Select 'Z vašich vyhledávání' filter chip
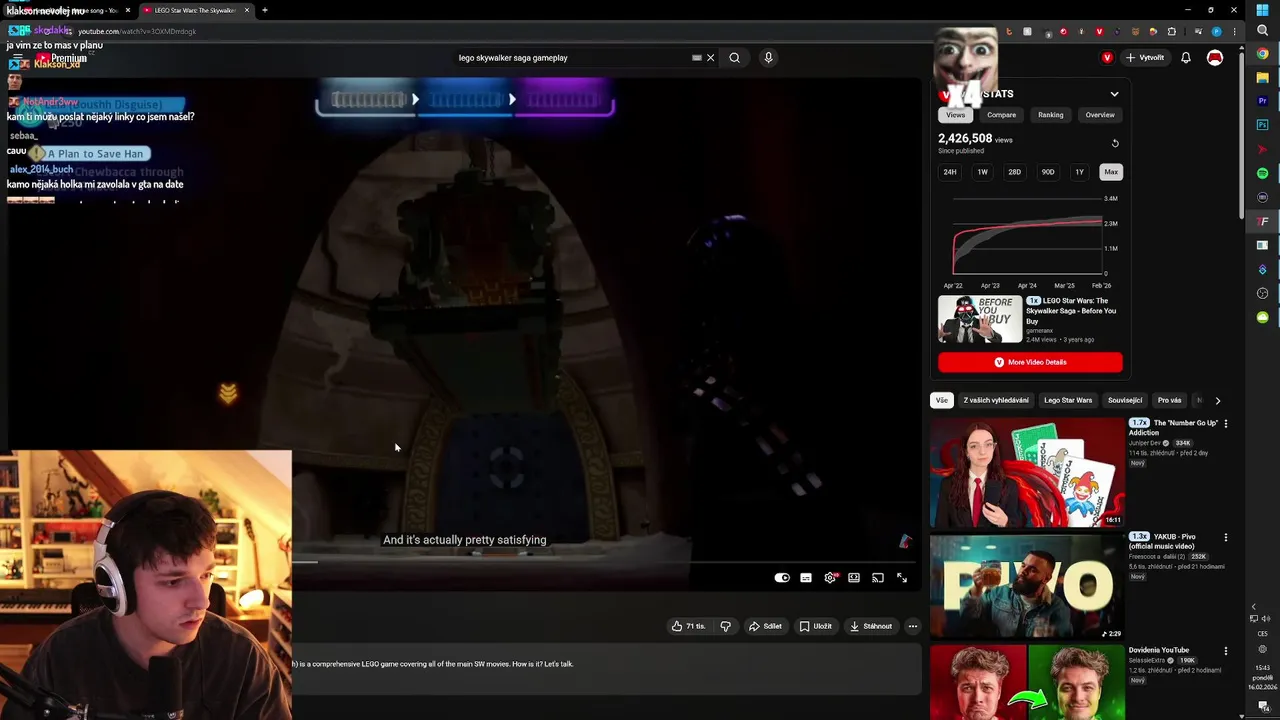 (996, 400)
